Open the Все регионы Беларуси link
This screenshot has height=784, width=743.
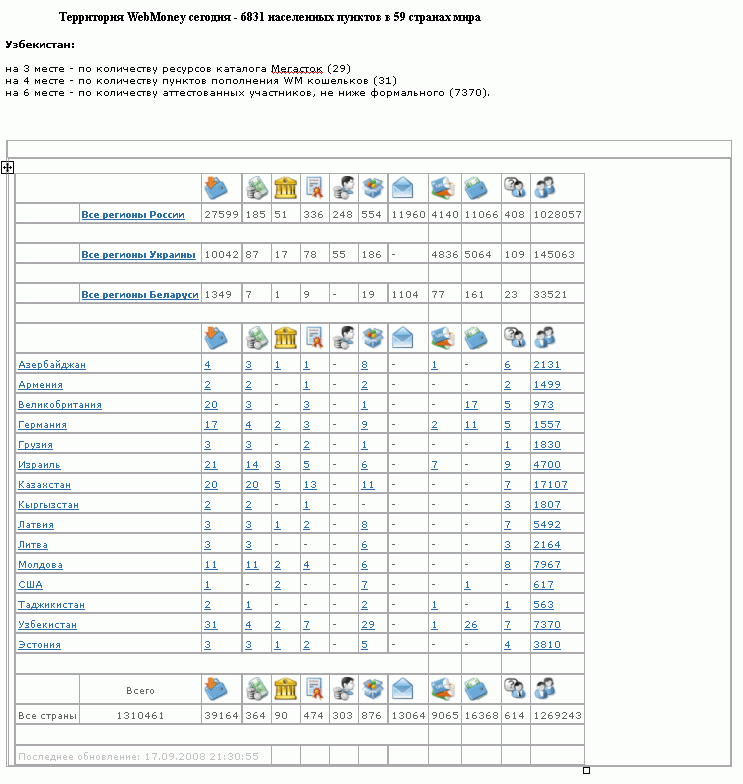[140, 294]
